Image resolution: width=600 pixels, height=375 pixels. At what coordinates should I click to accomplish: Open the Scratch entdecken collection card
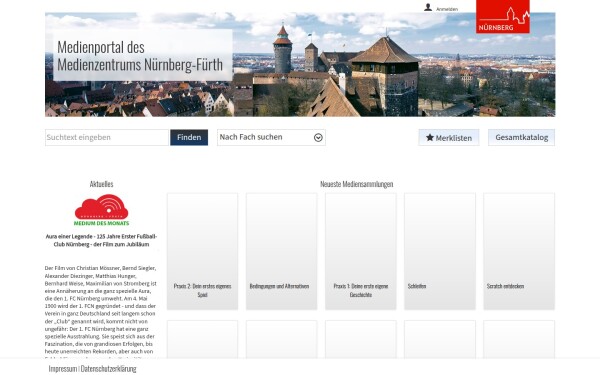click(x=519, y=251)
